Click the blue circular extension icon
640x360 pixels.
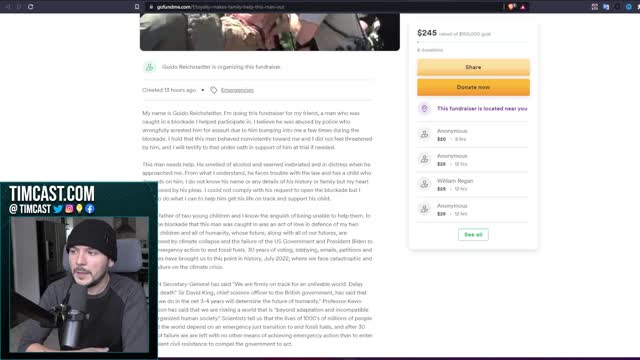(629, 7)
